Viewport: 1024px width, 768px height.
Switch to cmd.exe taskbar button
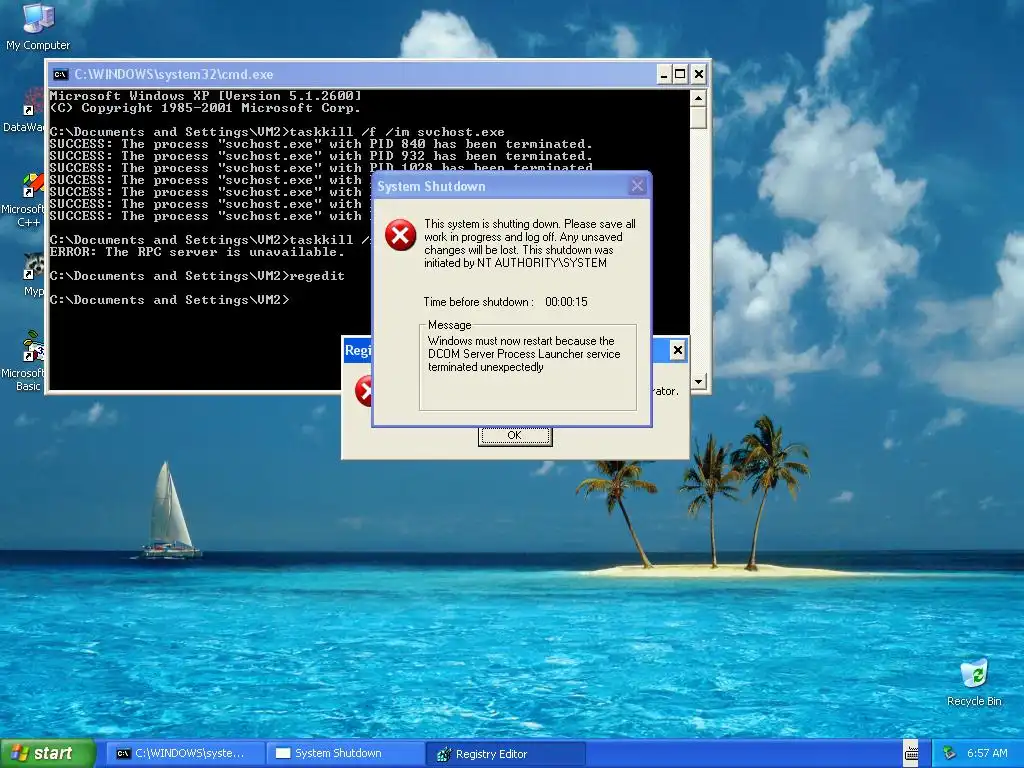[185, 753]
